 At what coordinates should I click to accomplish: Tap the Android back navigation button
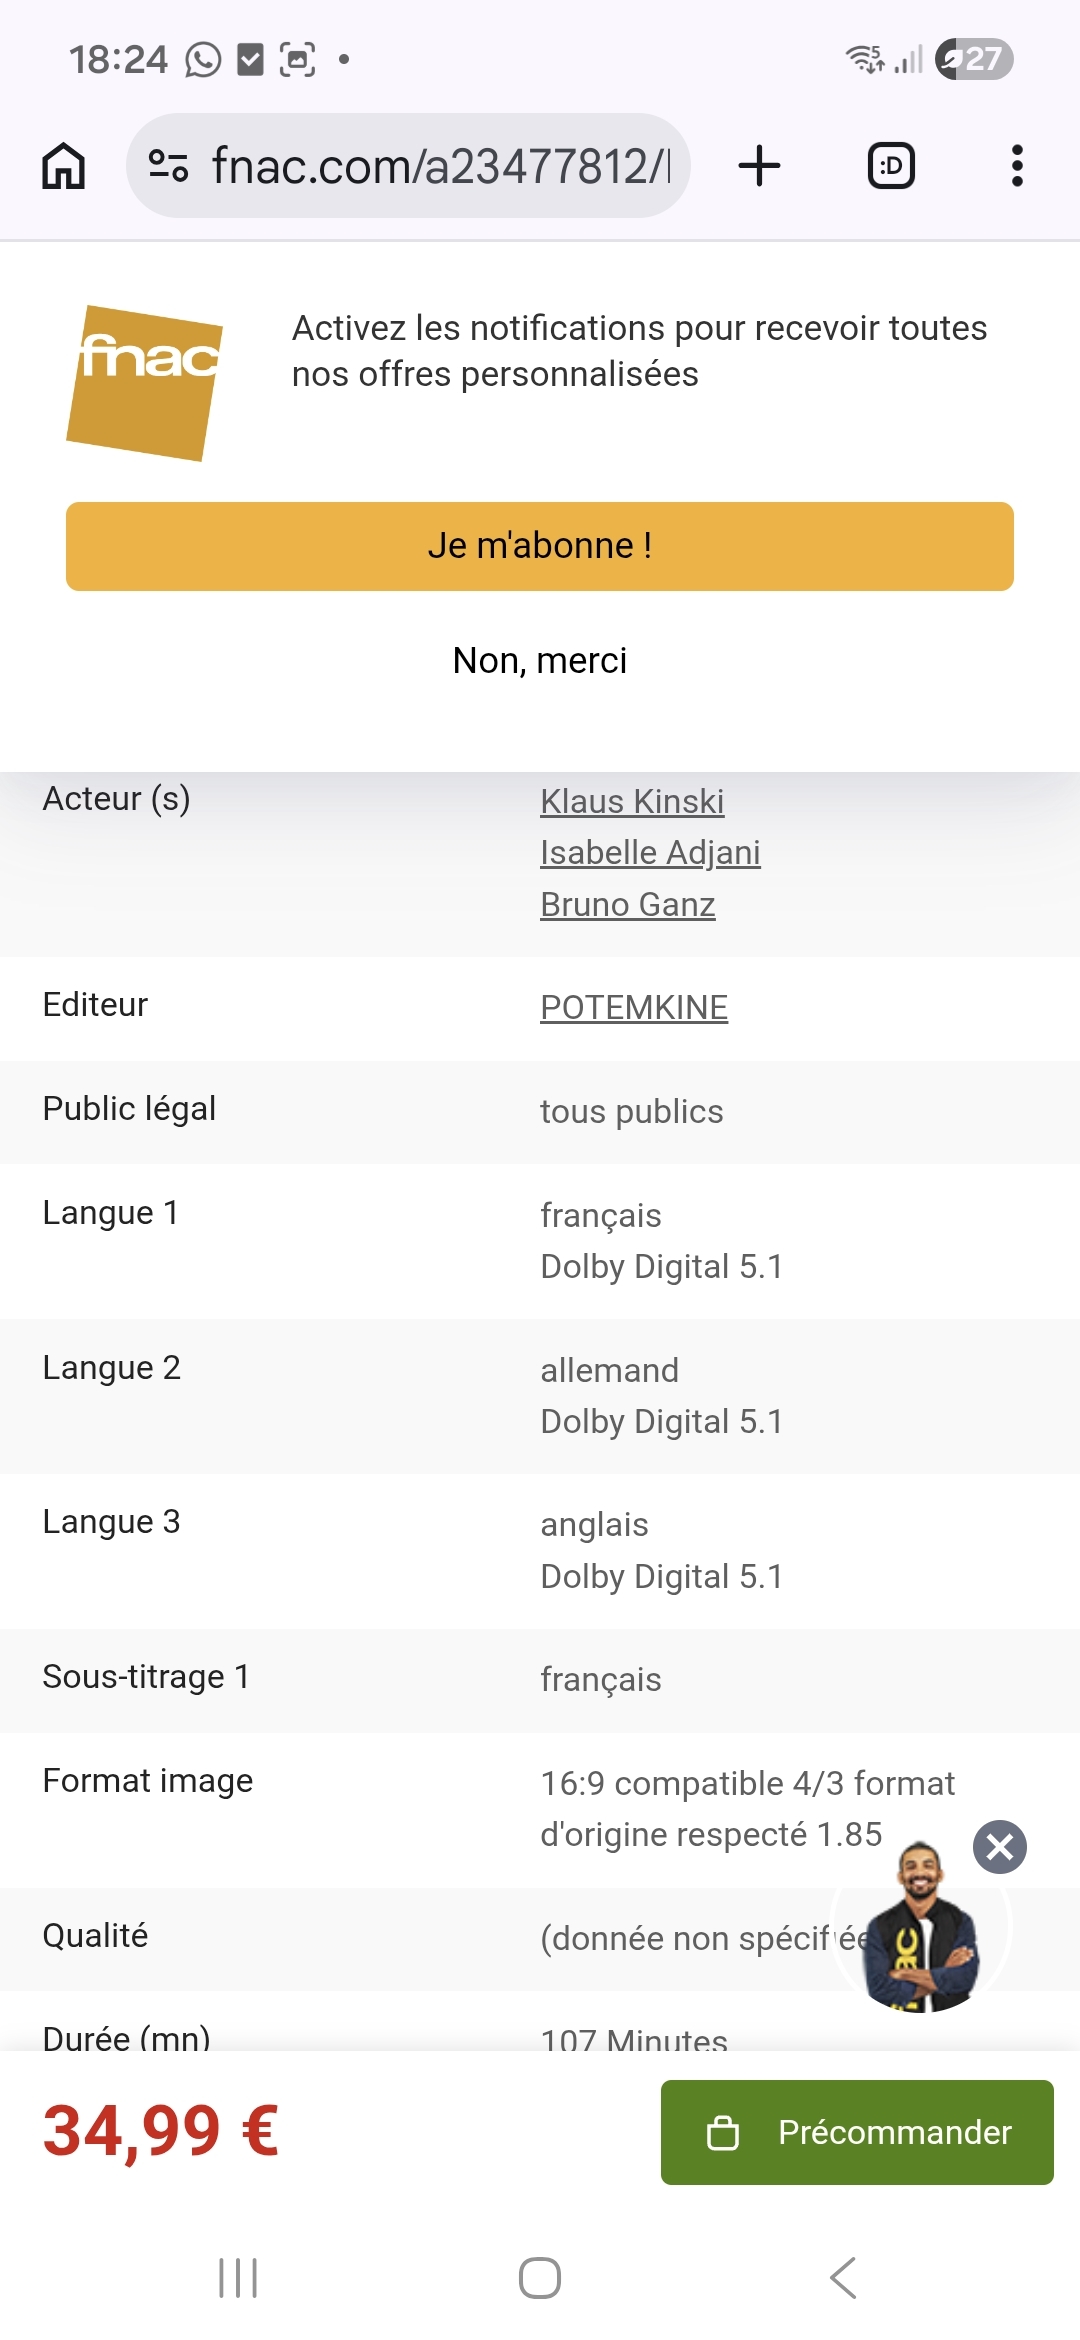pos(843,2278)
